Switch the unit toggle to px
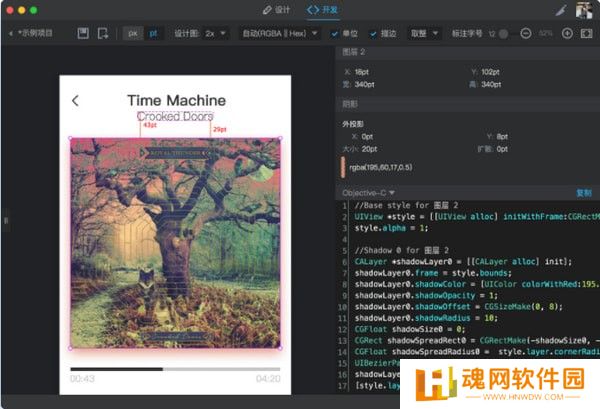 click(133, 33)
